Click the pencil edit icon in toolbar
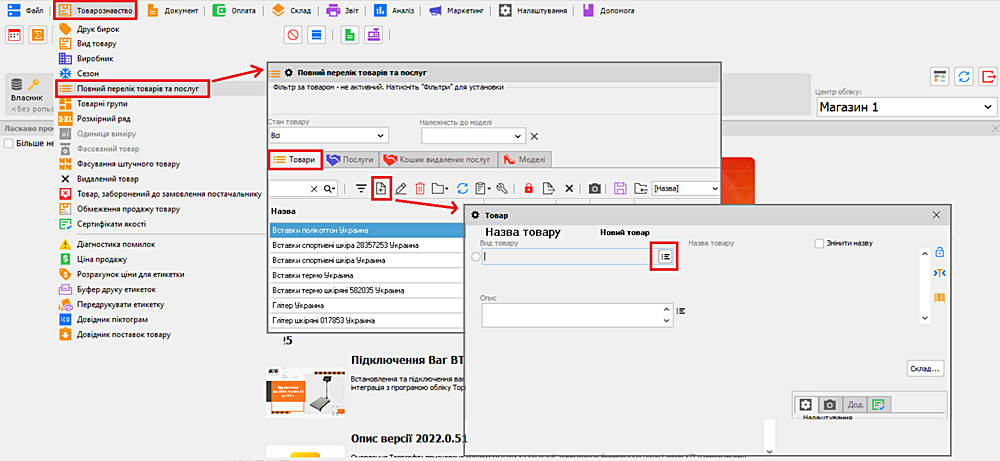Screen dimensions: 1000x461 point(401,188)
